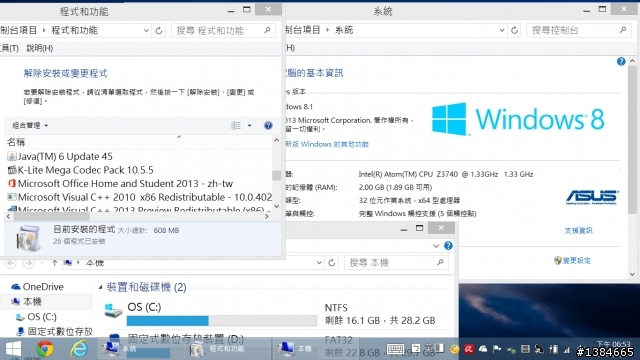The image size is (640, 360).
Task: Click help icon in 系統 window
Action: (x=621, y=62)
